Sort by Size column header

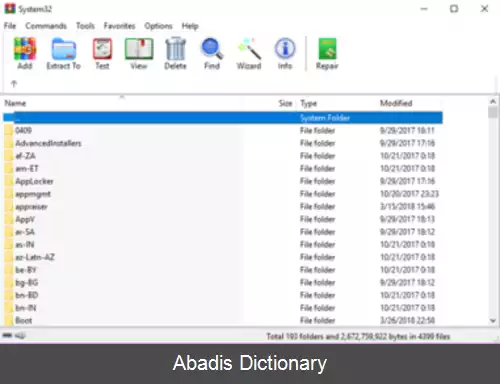click(x=285, y=103)
